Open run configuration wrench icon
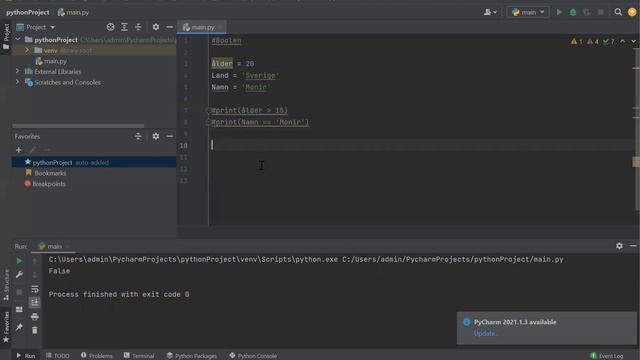Image resolution: width=640 pixels, height=360 pixels. 19,275
